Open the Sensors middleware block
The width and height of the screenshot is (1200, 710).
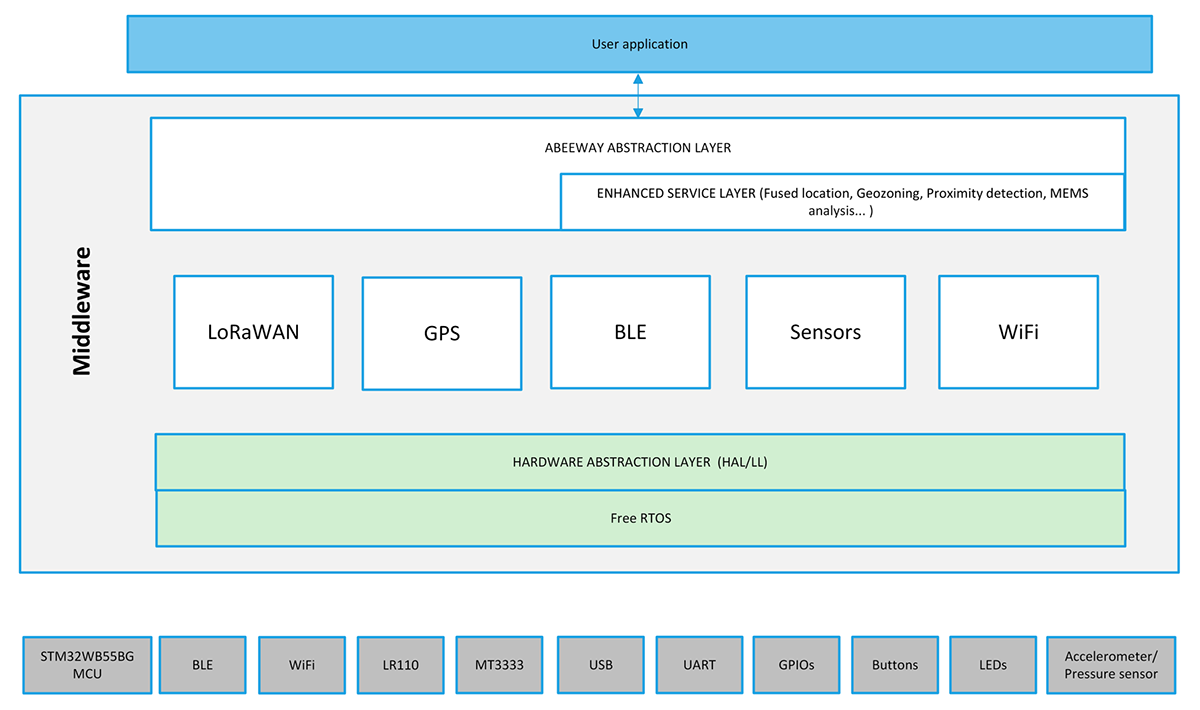[825, 331]
